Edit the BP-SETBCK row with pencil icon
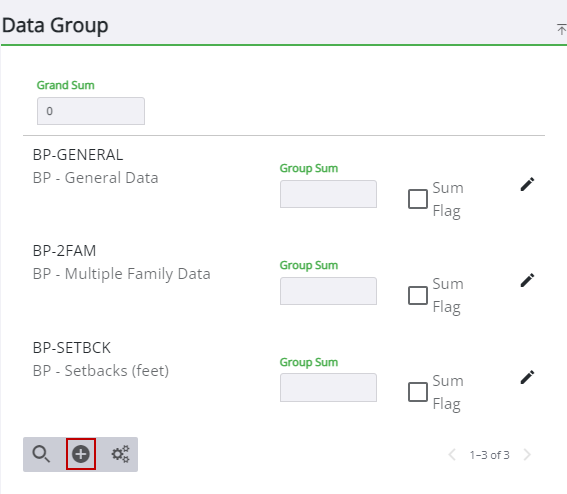 tap(527, 377)
